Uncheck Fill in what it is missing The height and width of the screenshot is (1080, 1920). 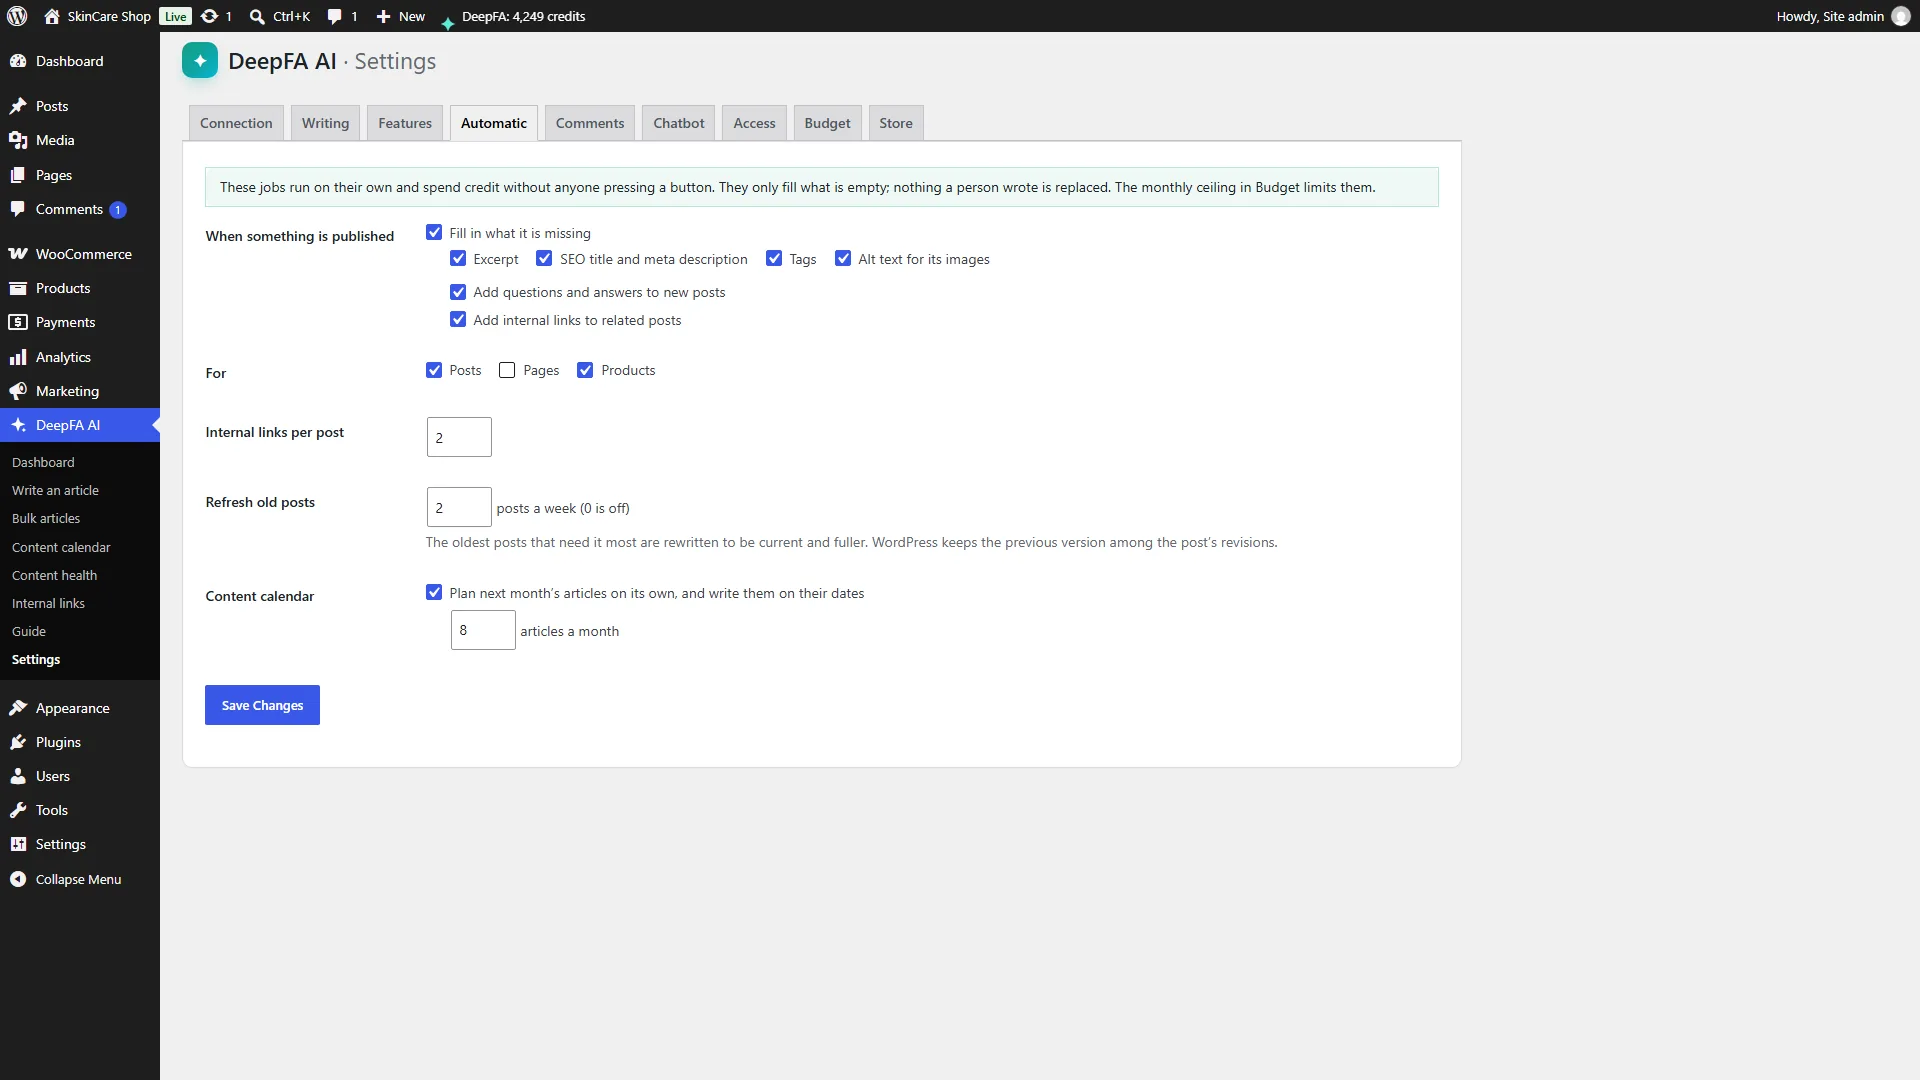click(434, 232)
